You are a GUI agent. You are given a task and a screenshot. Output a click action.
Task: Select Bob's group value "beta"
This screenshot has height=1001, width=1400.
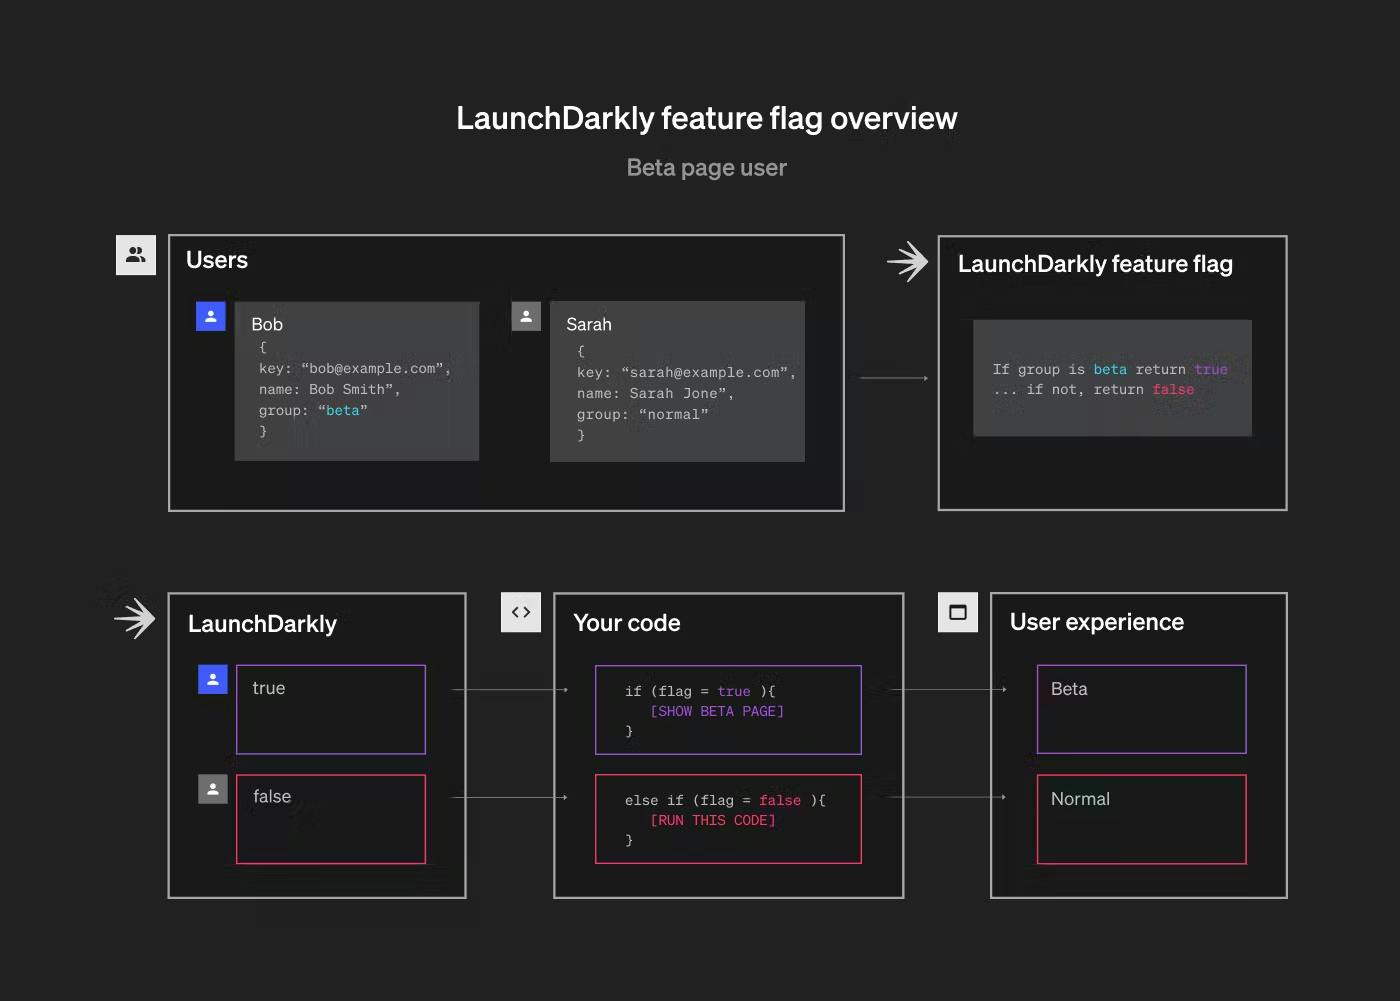coord(343,410)
